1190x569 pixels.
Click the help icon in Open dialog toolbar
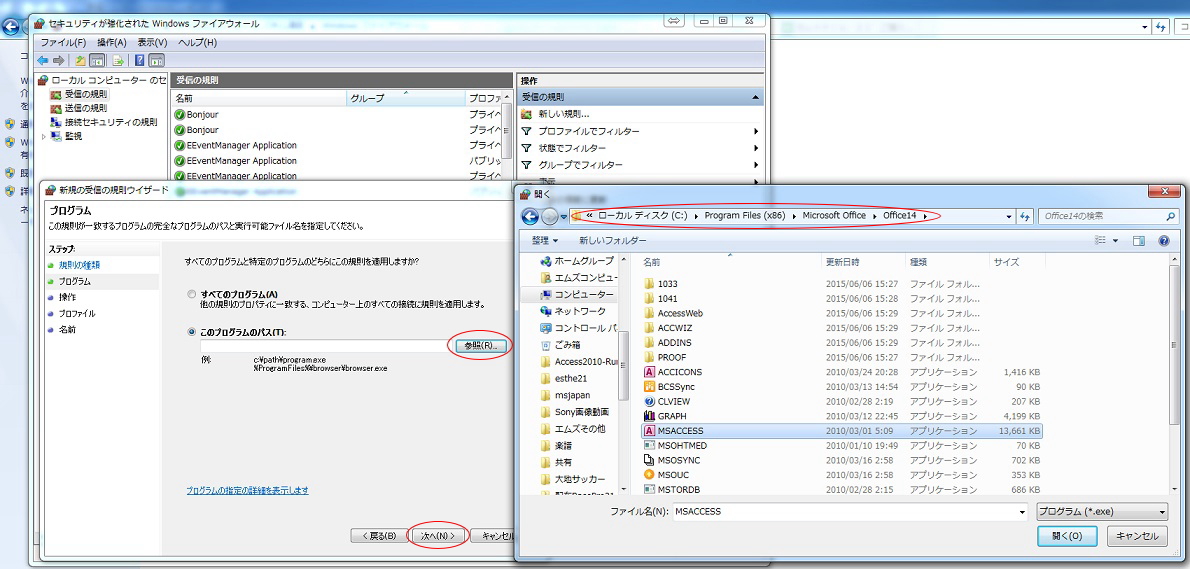point(1164,240)
